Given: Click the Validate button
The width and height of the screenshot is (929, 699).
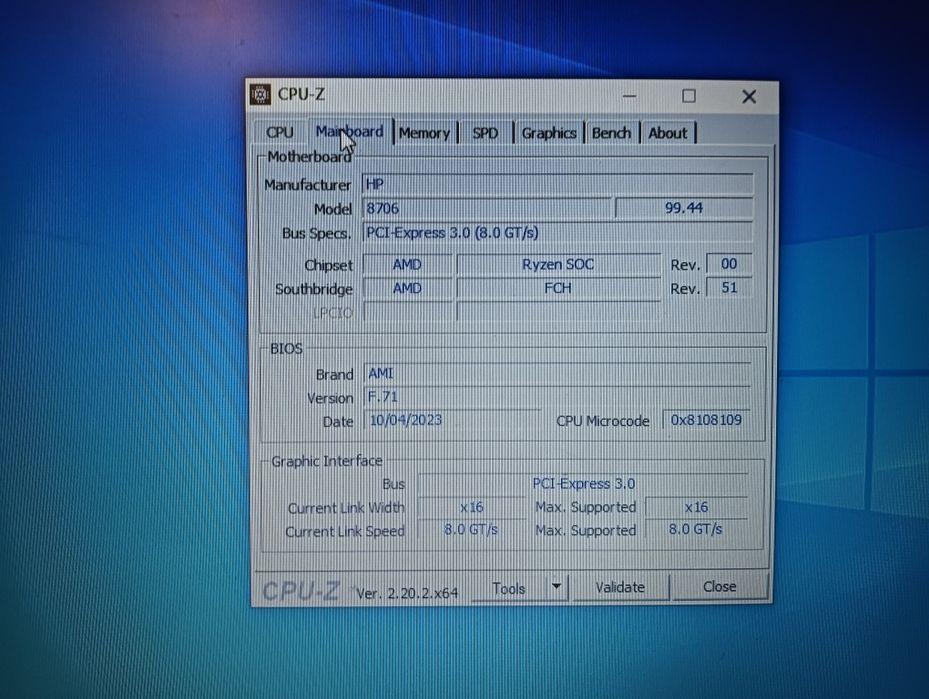Looking at the screenshot, I should click(620, 587).
